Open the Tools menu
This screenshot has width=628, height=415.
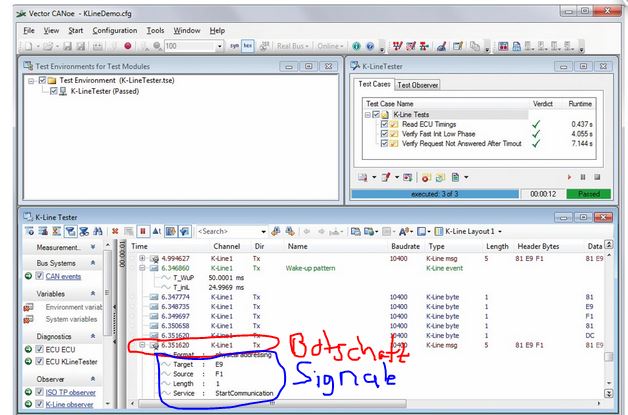pyautogui.click(x=155, y=30)
